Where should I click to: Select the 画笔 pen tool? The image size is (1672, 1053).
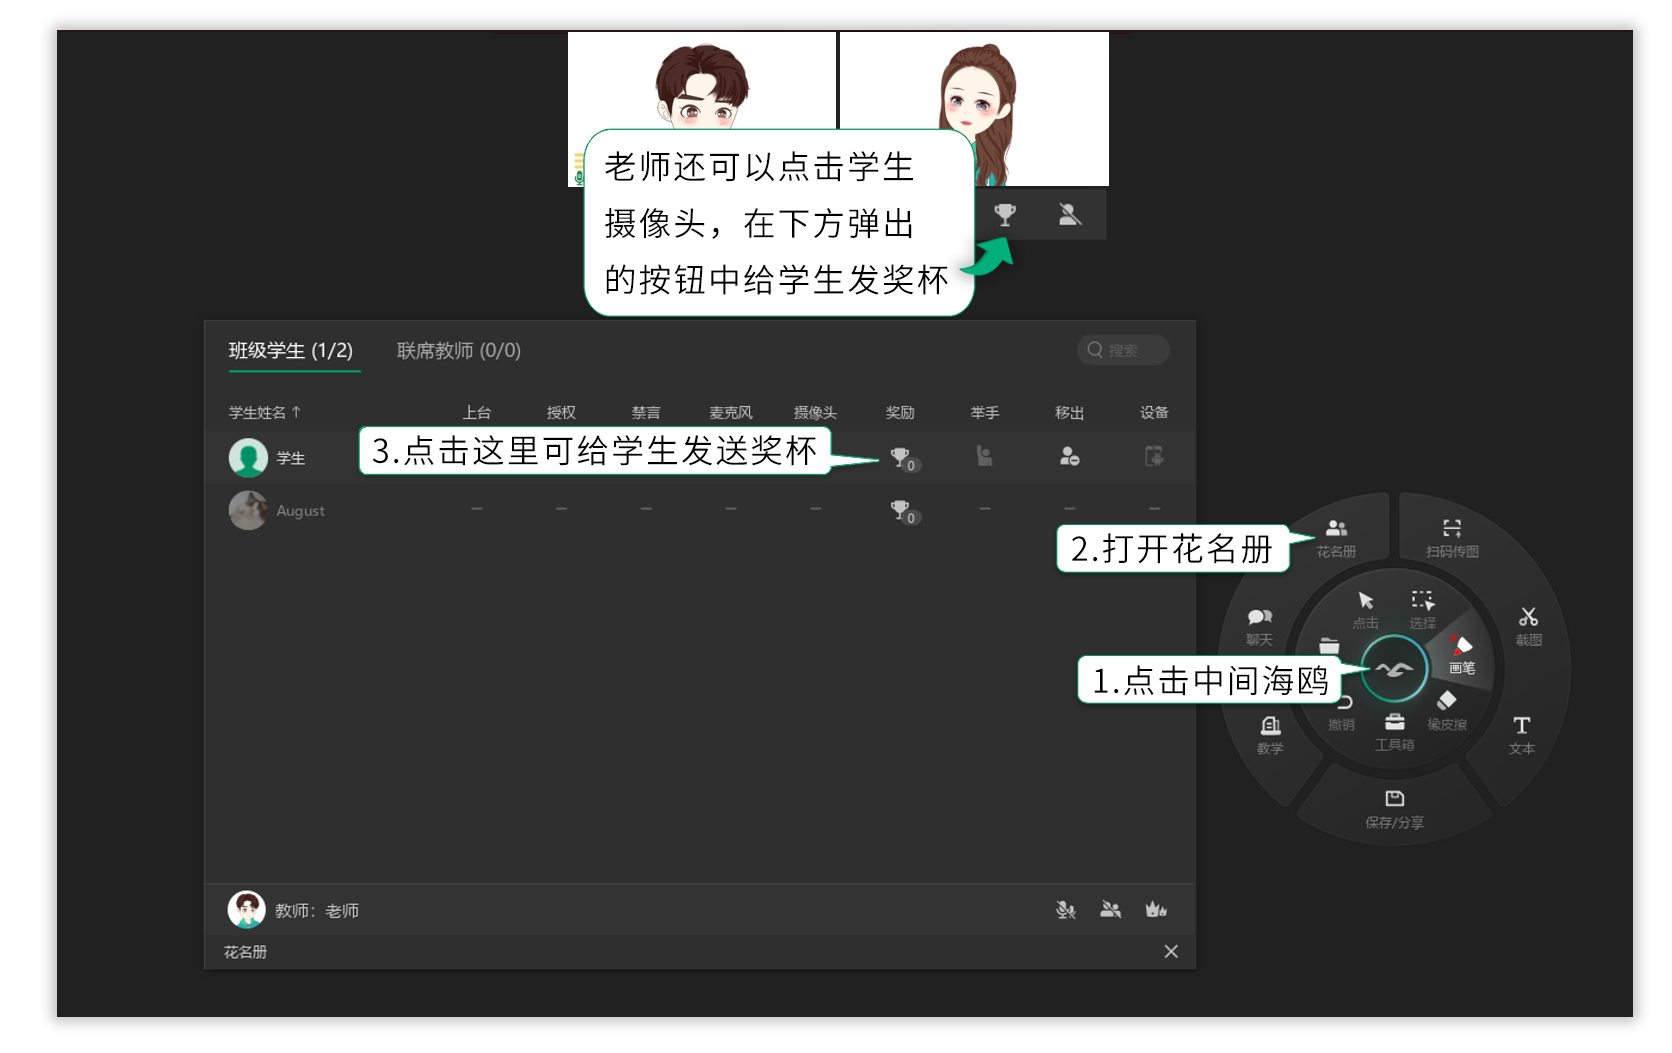1461,654
